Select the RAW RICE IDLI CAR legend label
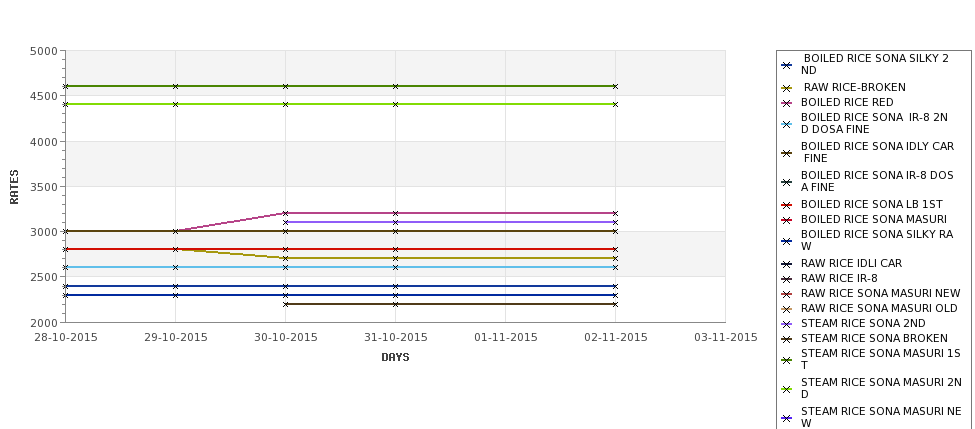The width and height of the screenshot is (975, 429). point(851,264)
